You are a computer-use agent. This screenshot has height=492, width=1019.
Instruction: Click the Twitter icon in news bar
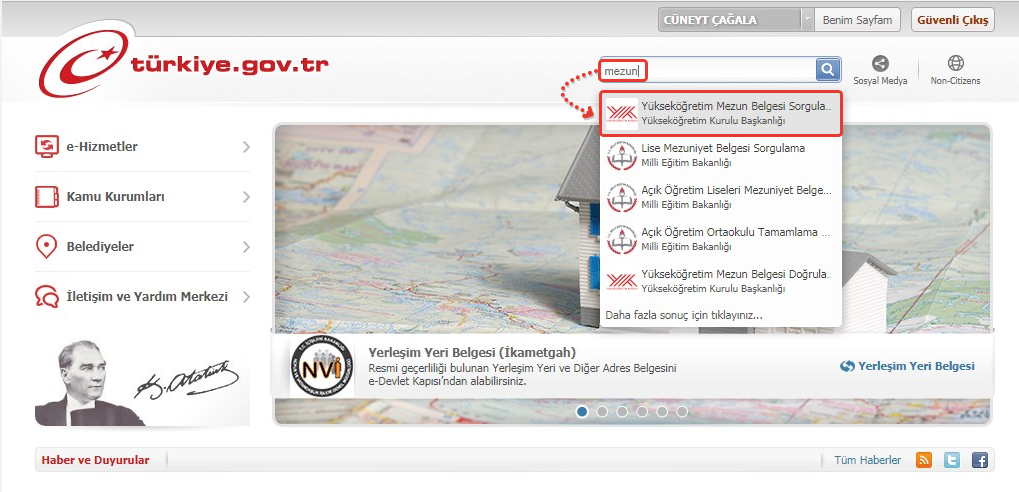952,460
